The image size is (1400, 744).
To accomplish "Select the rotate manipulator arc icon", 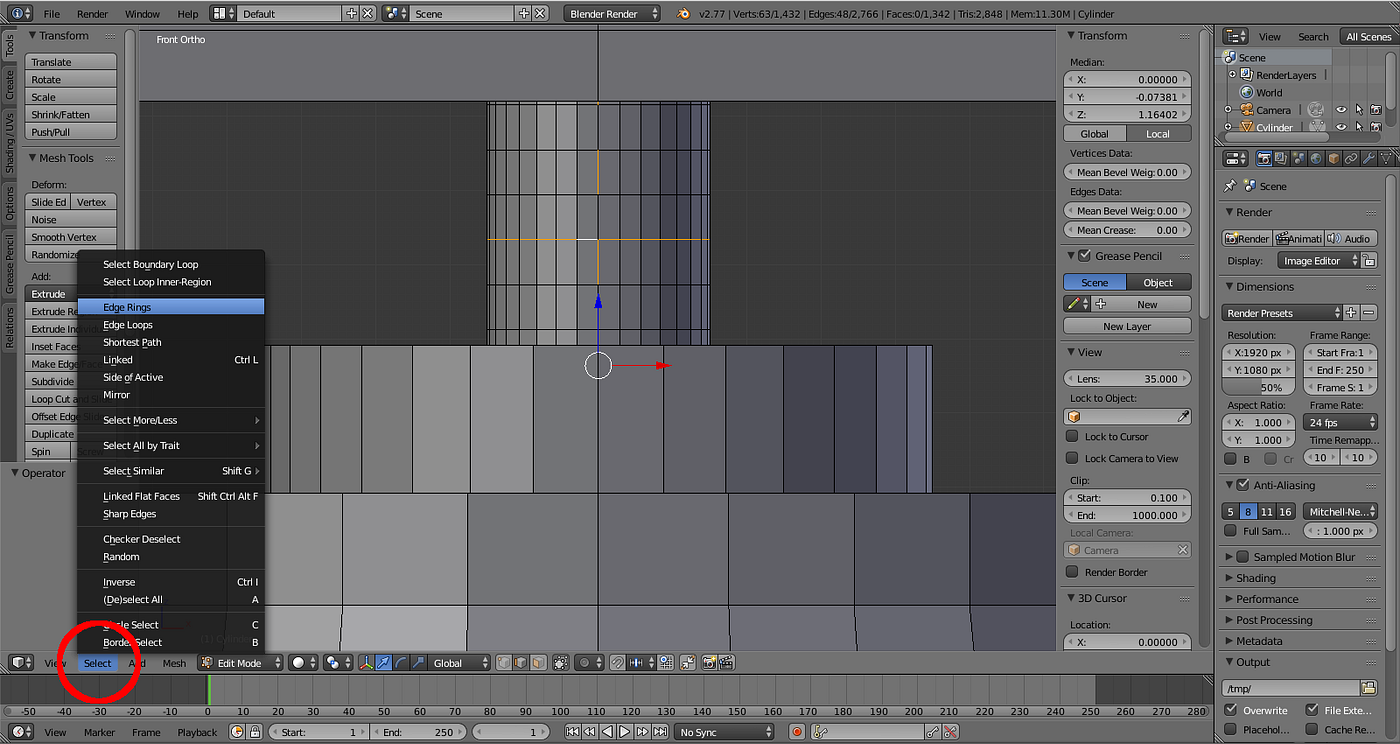I will [401, 663].
